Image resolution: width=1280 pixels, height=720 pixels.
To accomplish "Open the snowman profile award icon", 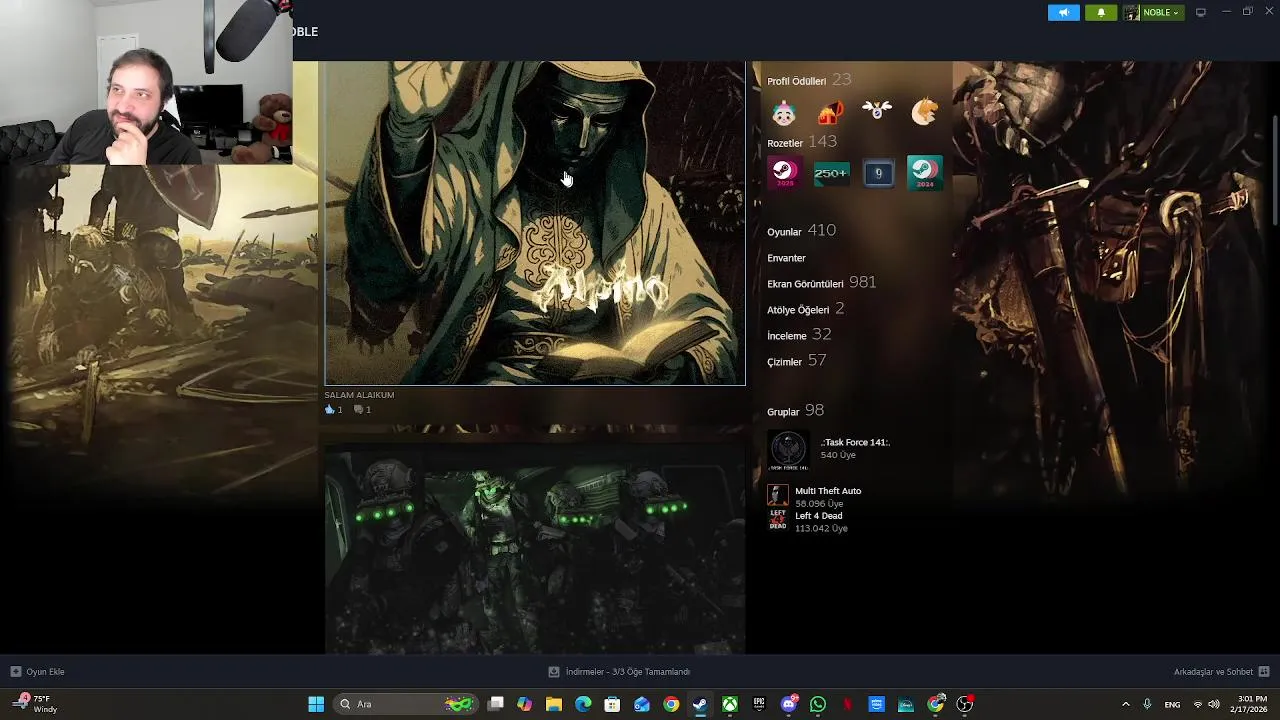I will point(784,112).
